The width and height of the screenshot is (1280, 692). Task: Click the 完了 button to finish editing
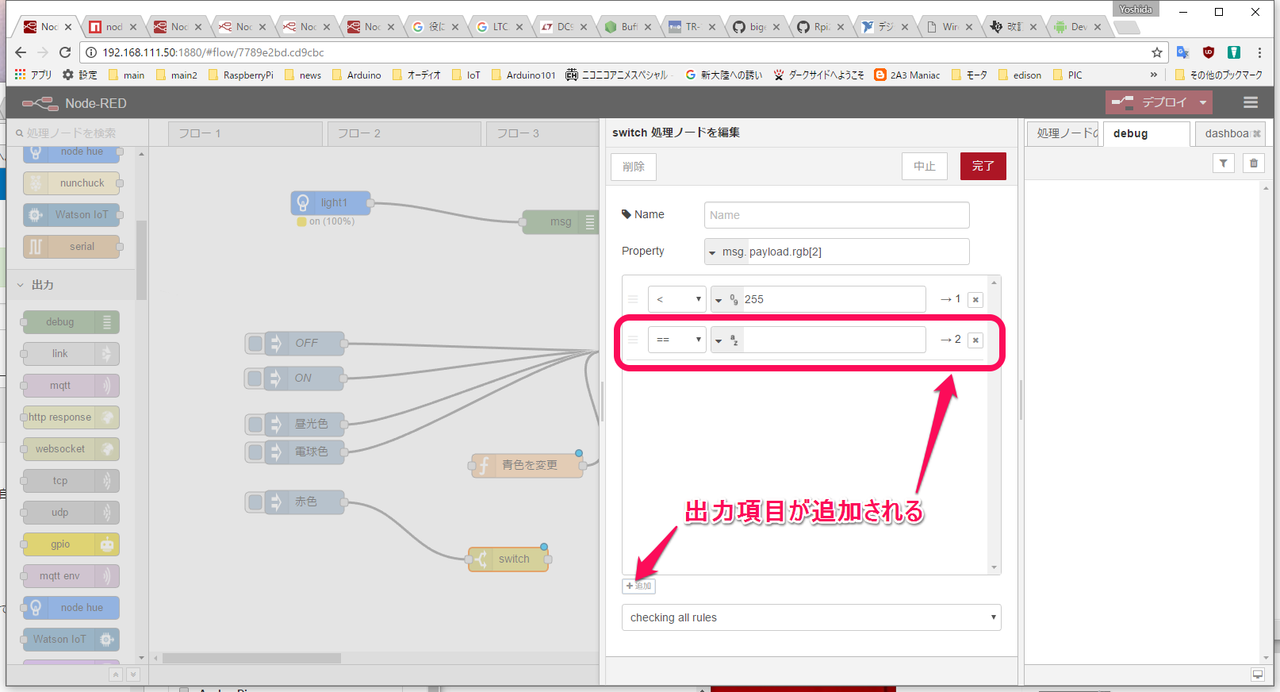pyautogui.click(x=982, y=166)
